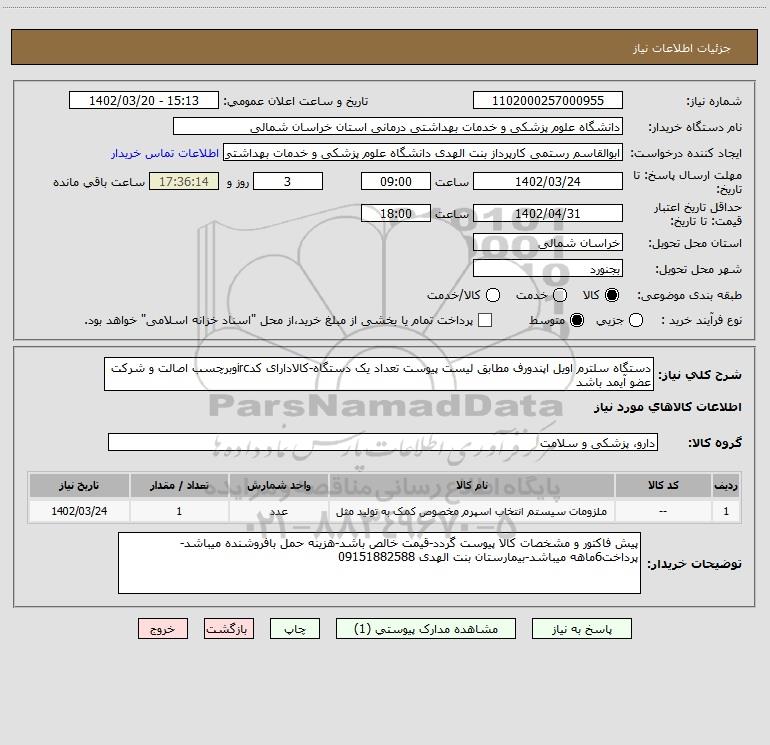This screenshot has height=745, width=770.
Task: Click the بازگشت back button
Action: 229,629
